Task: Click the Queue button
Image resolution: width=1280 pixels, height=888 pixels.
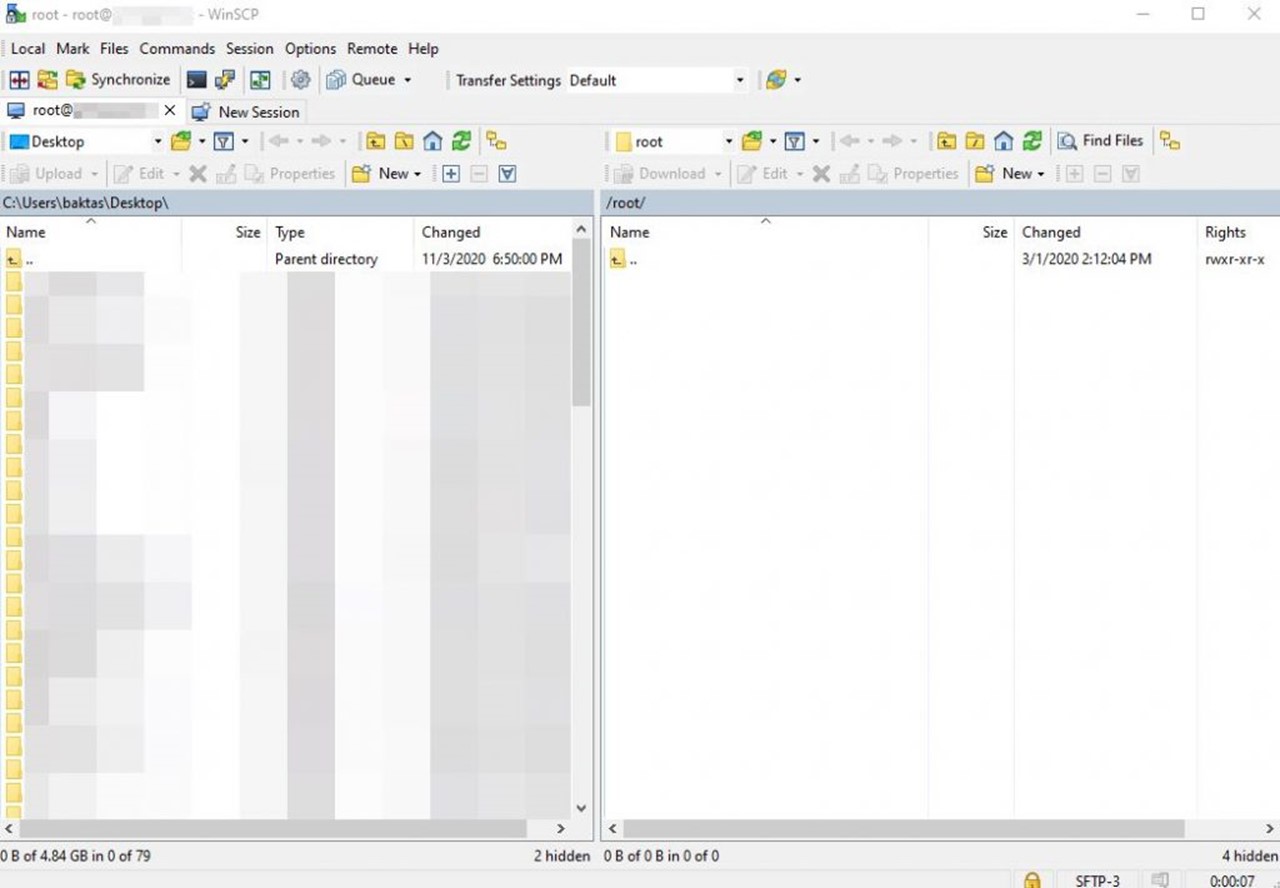Action: pyautogui.click(x=361, y=80)
